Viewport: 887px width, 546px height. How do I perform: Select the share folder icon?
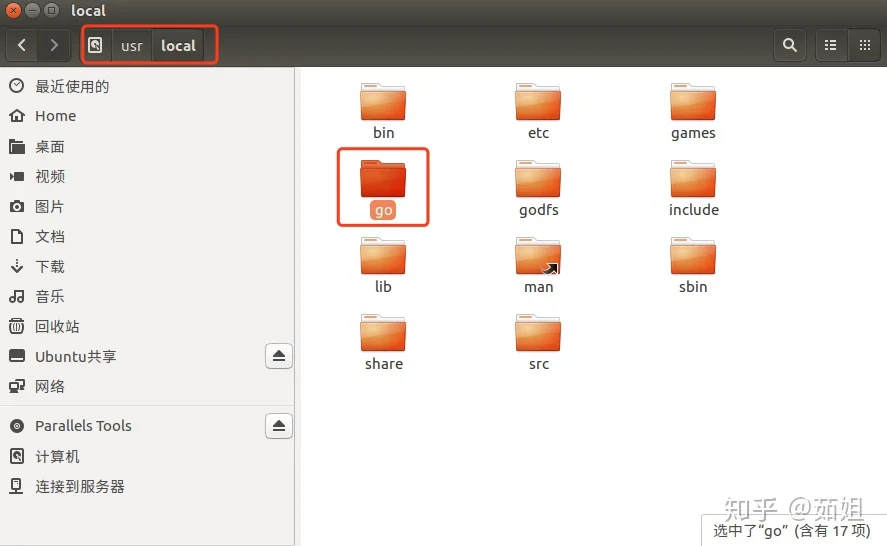point(383,333)
